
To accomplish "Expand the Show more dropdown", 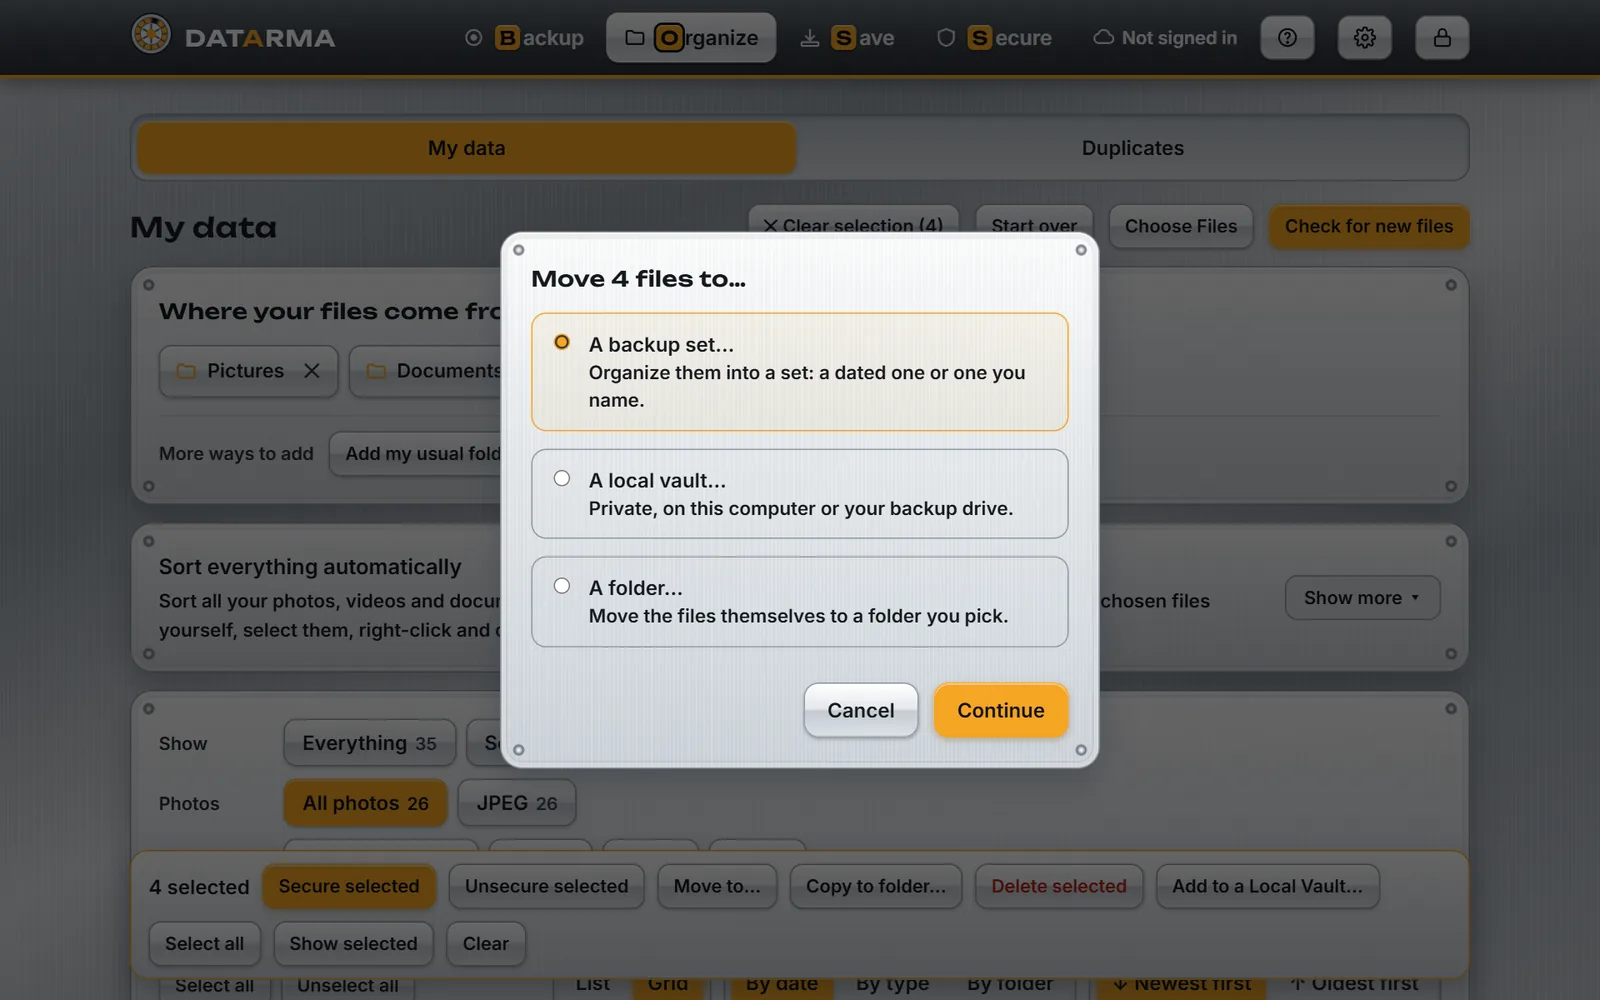I will (x=1362, y=598).
